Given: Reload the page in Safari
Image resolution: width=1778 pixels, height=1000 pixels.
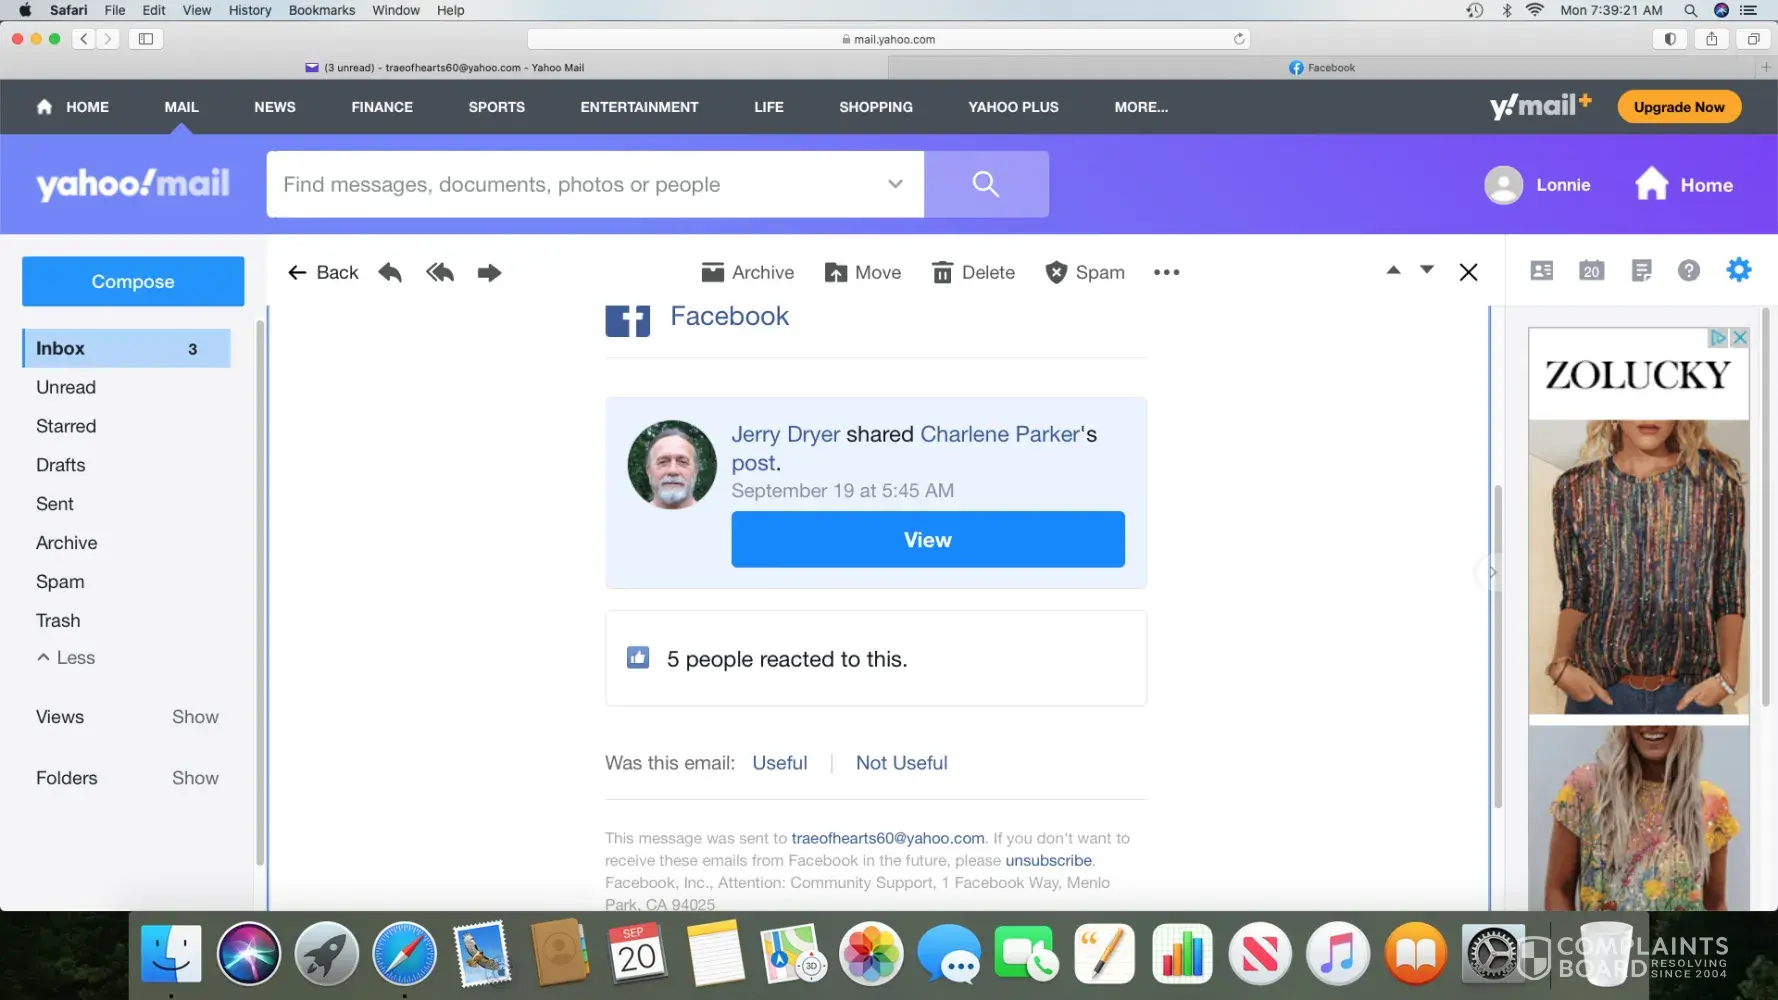Looking at the screenshot, I should click(x=1239, y=39).
